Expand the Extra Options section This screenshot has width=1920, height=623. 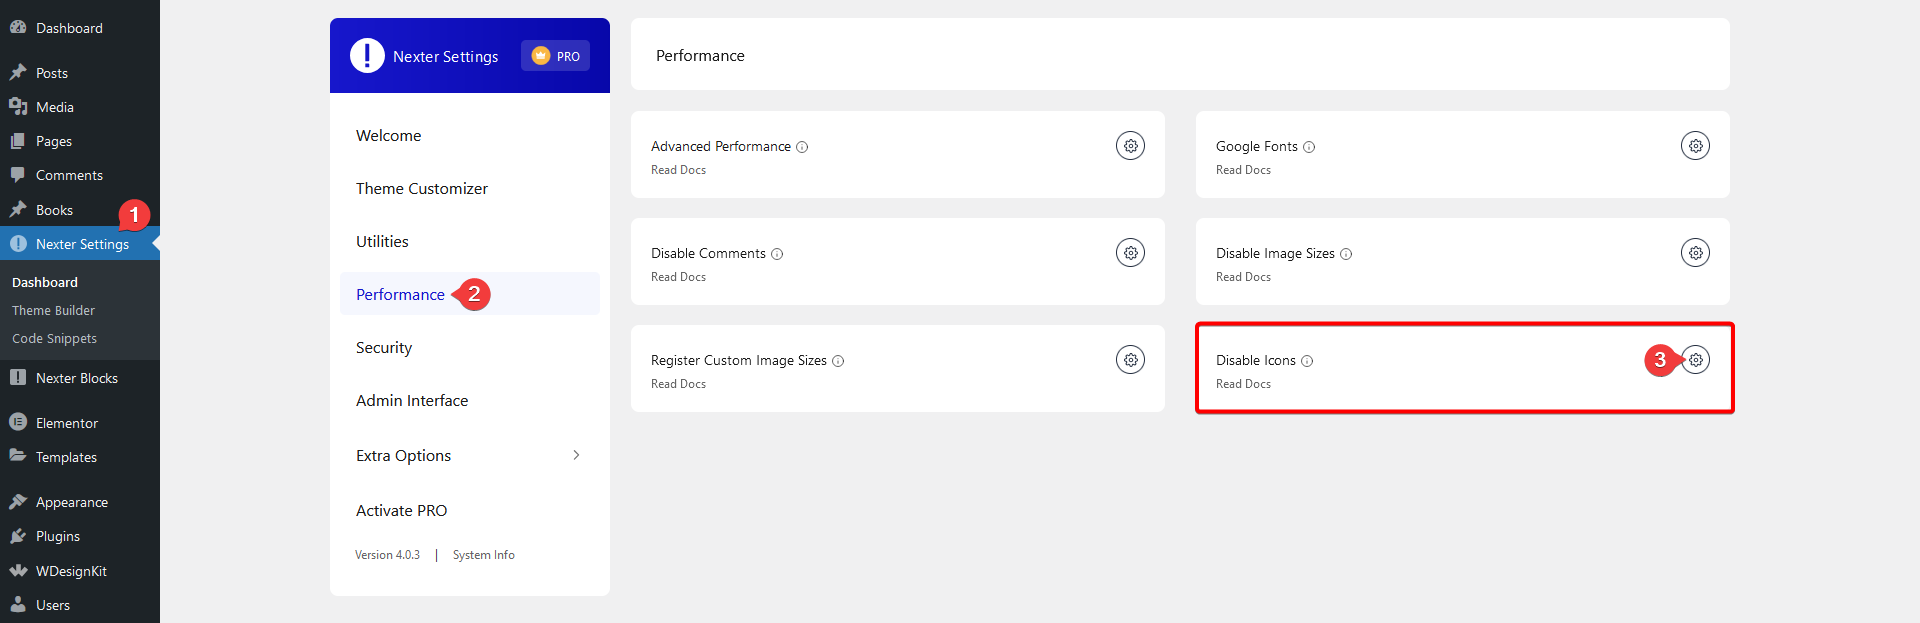pyautogui.click(x=403, y=455)
